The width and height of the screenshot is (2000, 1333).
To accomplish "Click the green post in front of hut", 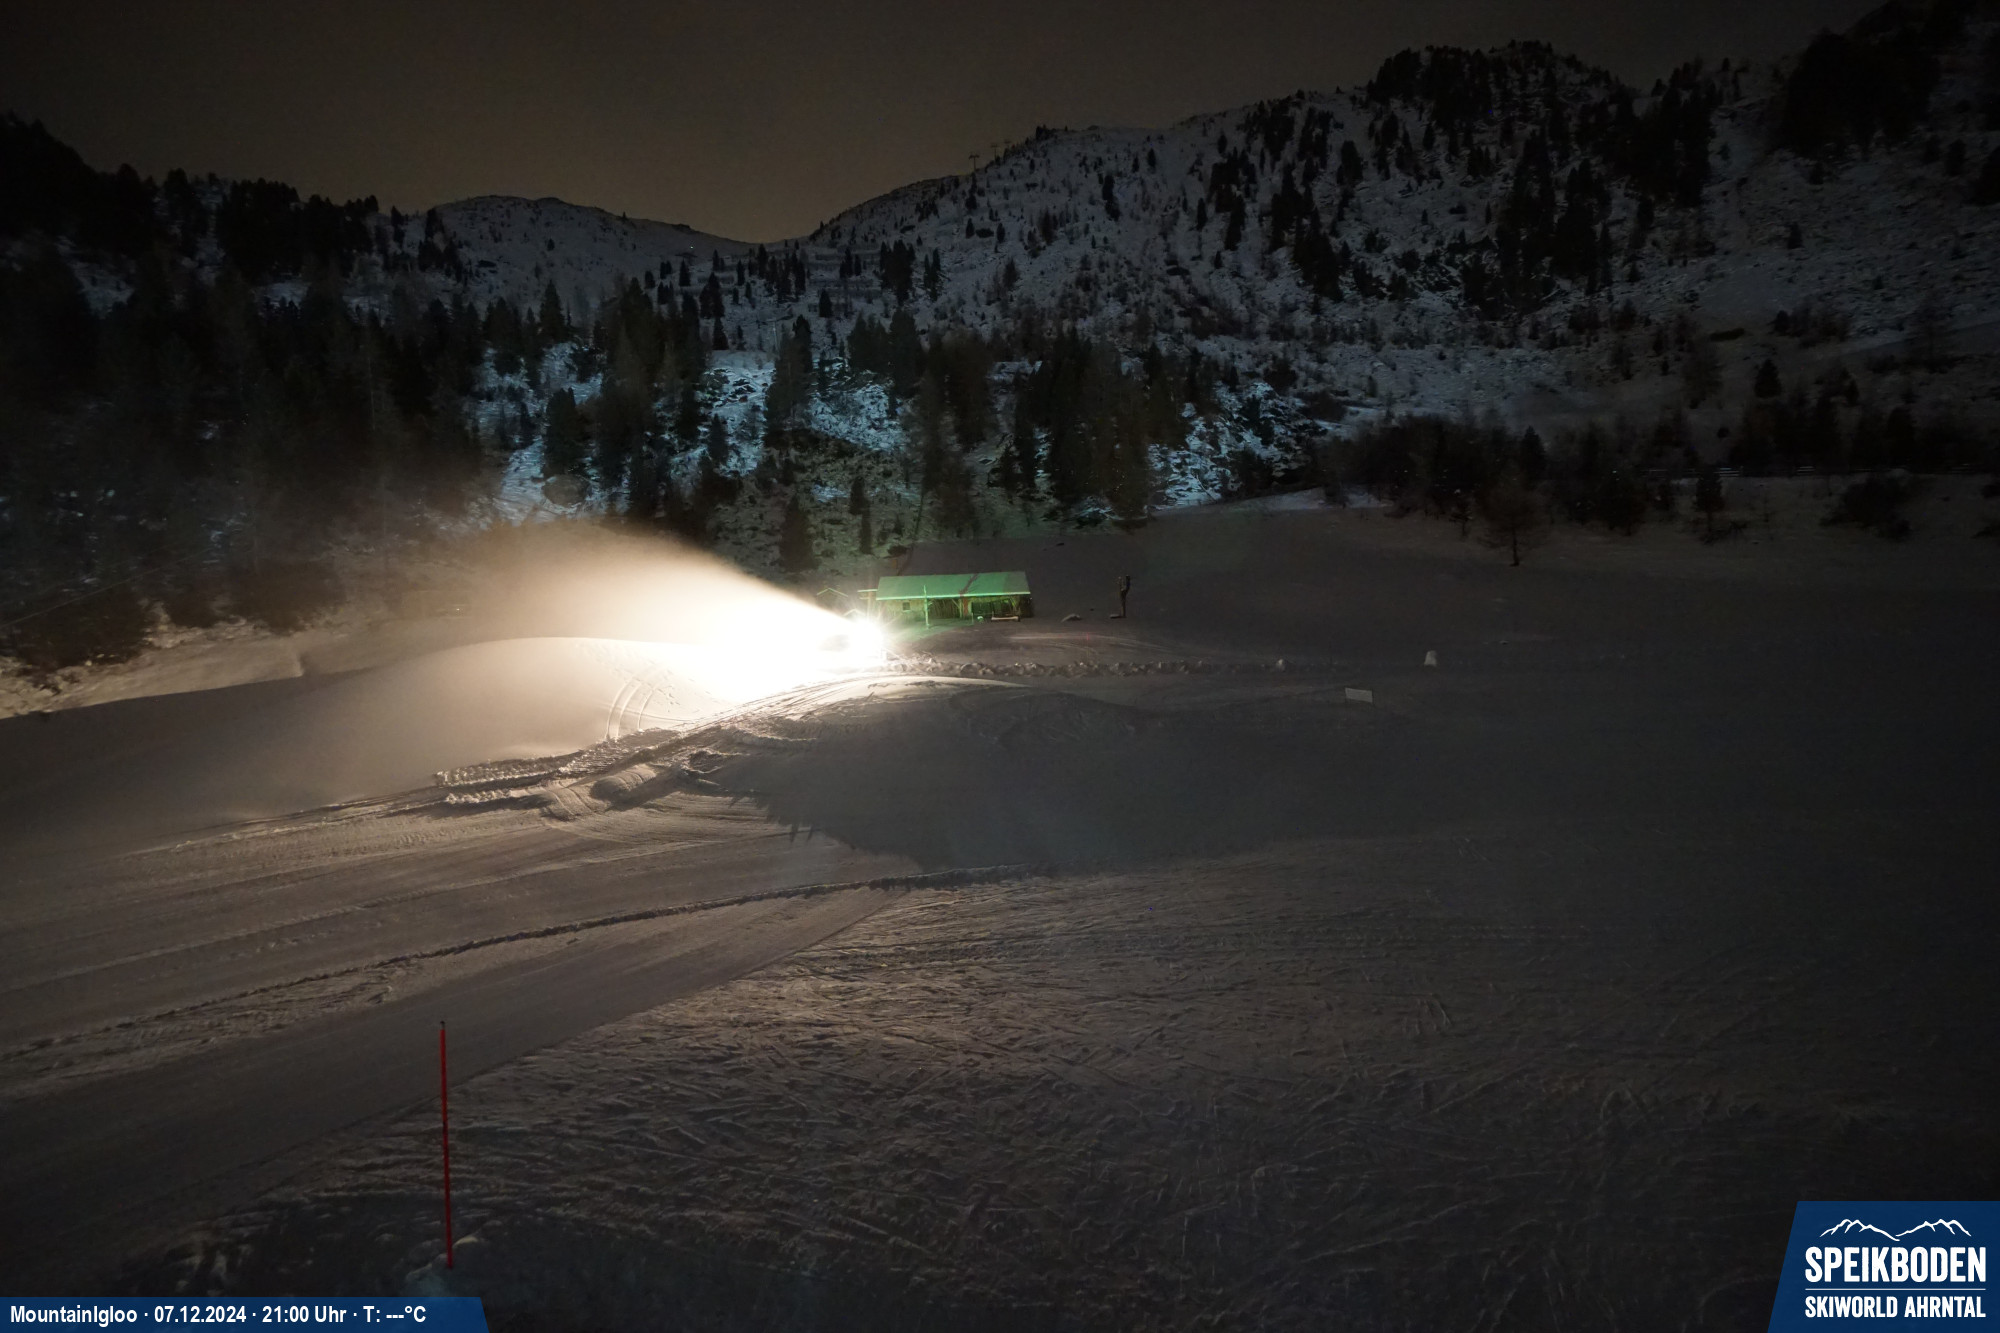I will [x=926, y=609].
